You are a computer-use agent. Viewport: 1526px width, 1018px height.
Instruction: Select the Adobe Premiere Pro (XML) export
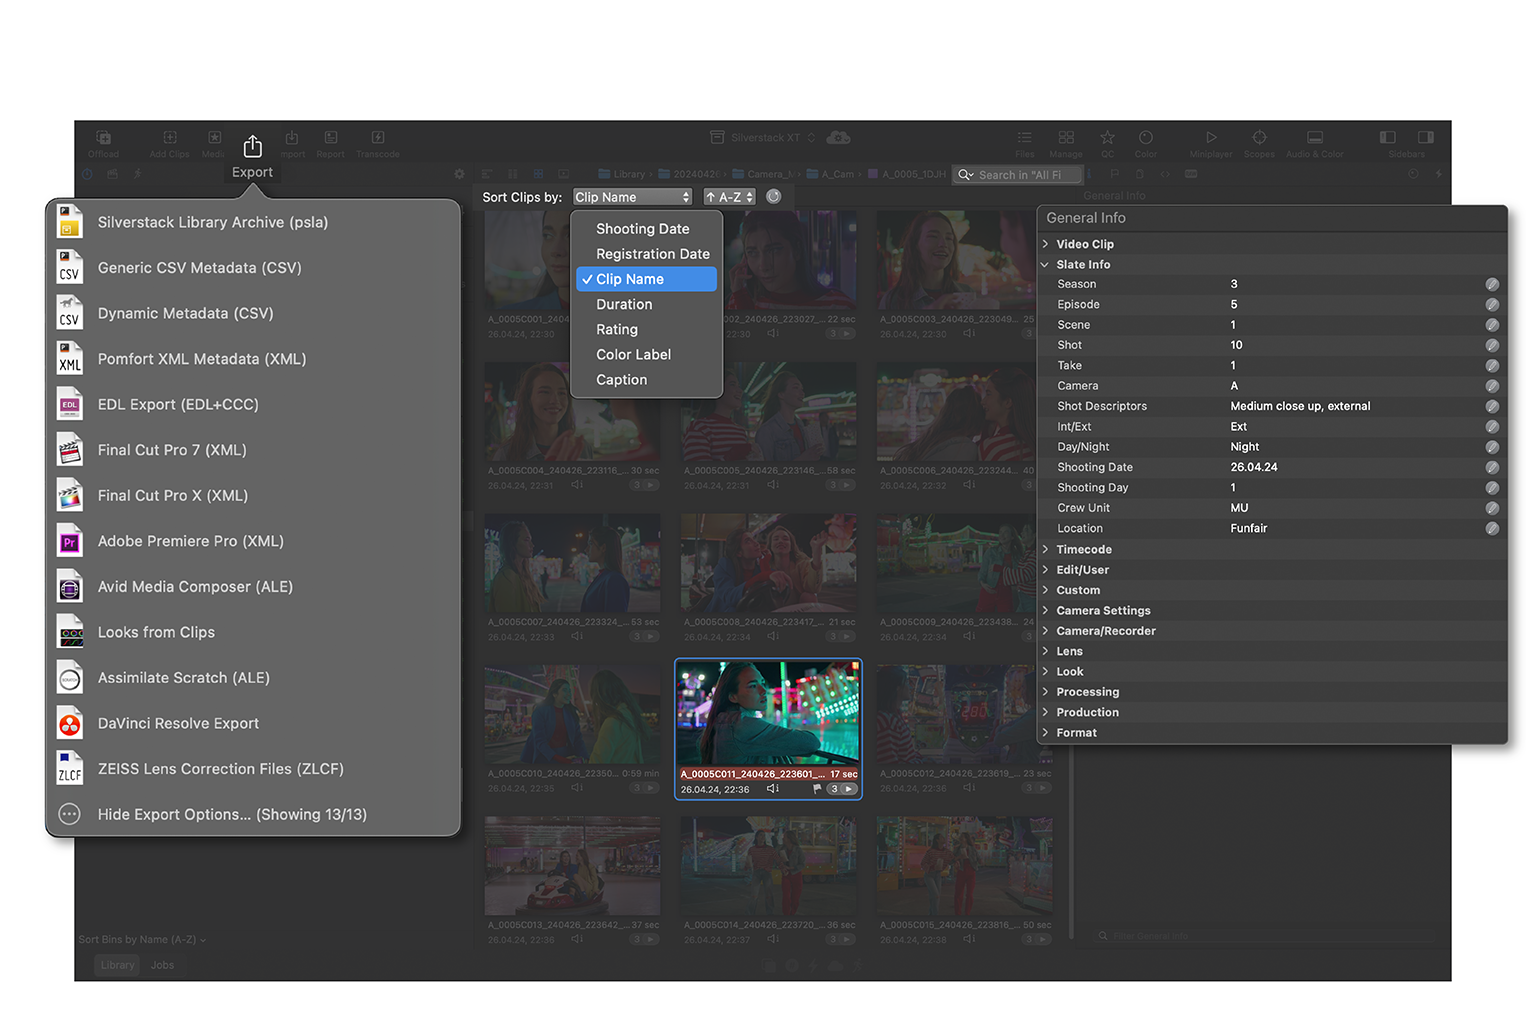tap(190, 541)
